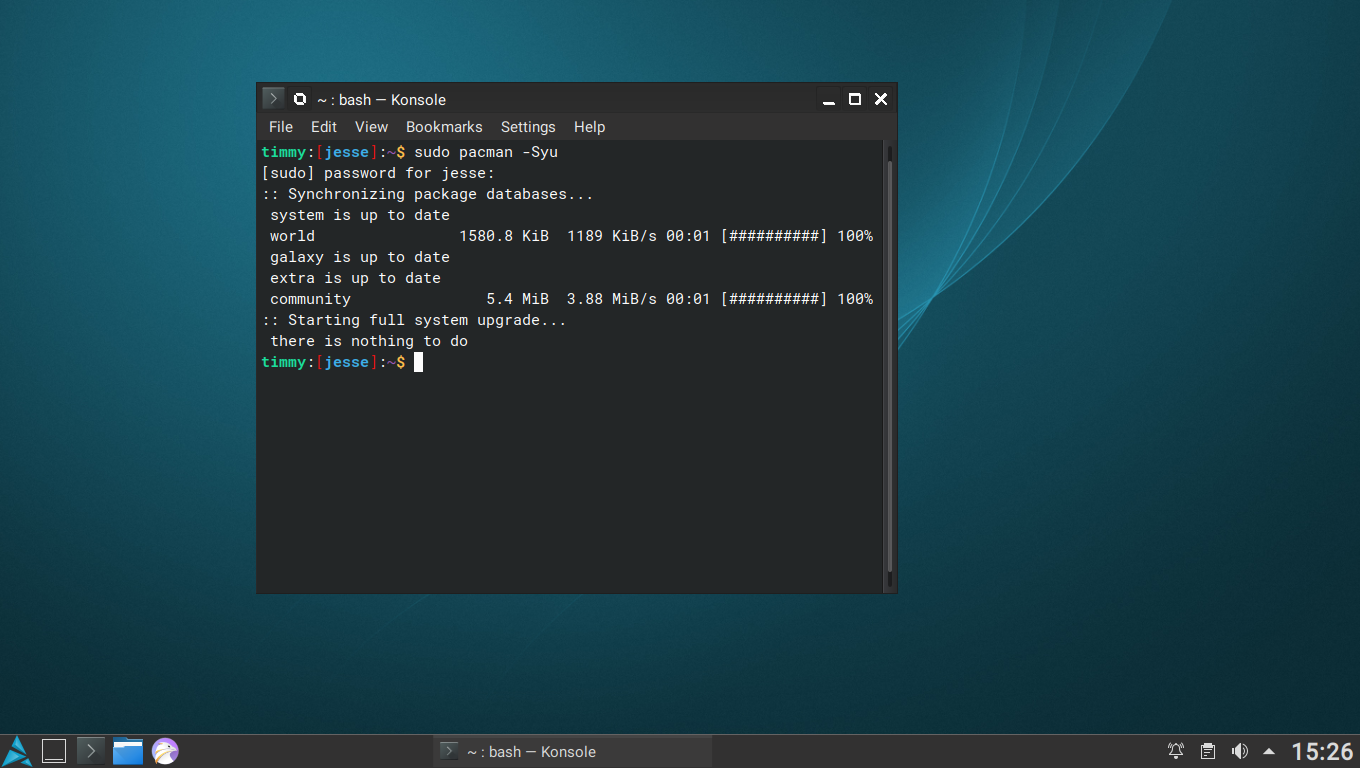Image resolution: width=1360 pixels, height=768 pixels.
Task: Open the View menu
Action: 371,127
